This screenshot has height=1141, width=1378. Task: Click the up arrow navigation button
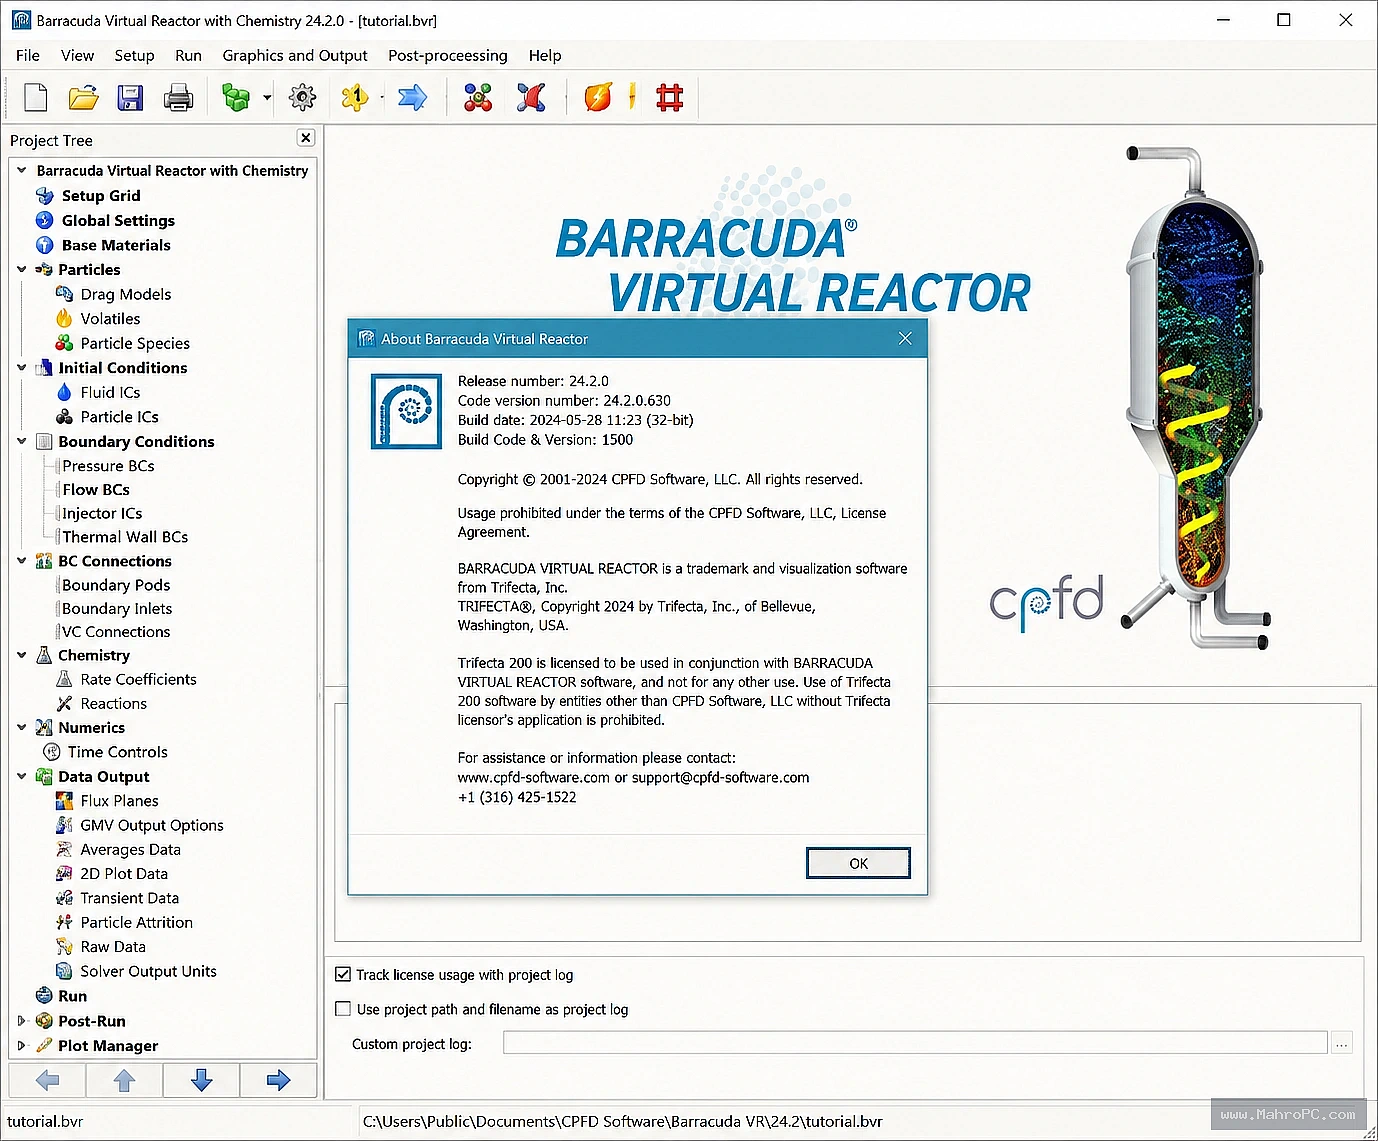[x=124, y=1080]
